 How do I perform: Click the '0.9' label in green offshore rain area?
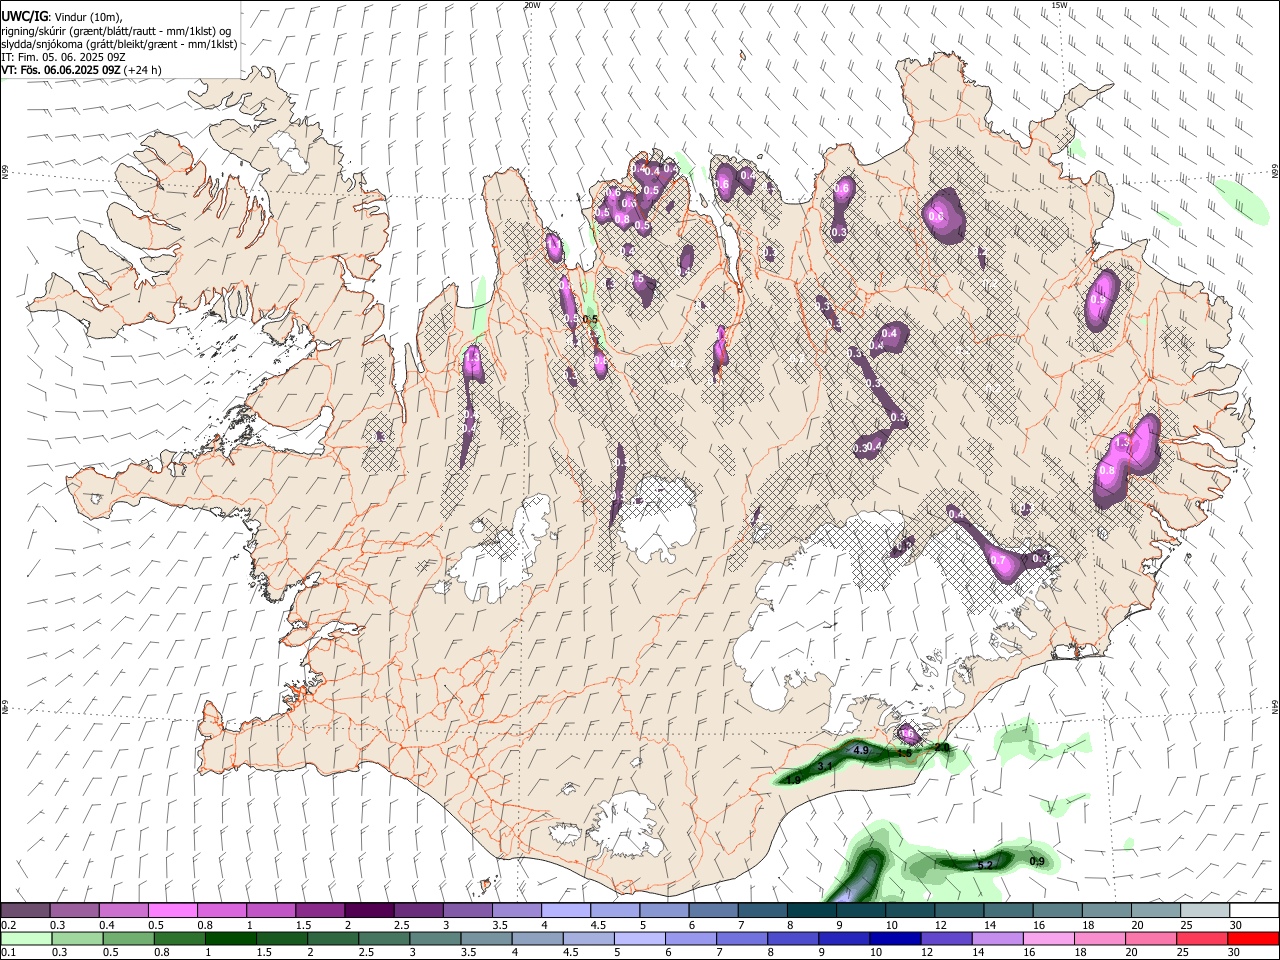[1037, 861]
